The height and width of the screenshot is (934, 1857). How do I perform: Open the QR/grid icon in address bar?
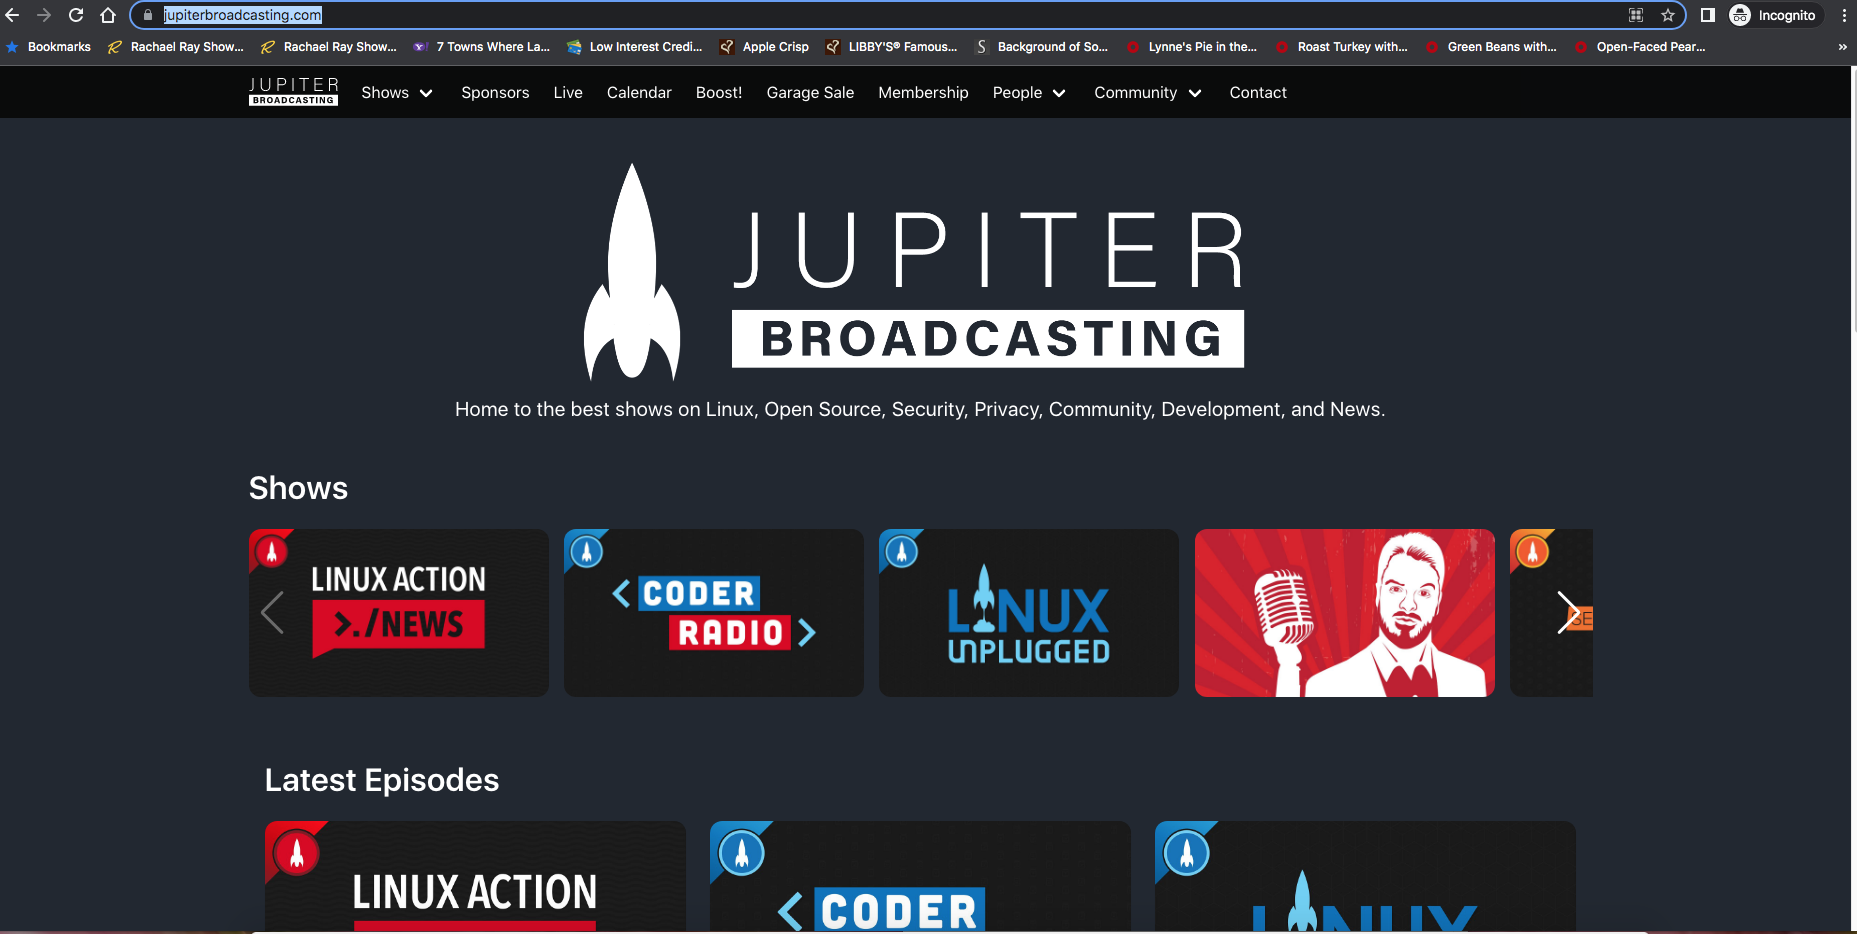(x=1636, y=15)
